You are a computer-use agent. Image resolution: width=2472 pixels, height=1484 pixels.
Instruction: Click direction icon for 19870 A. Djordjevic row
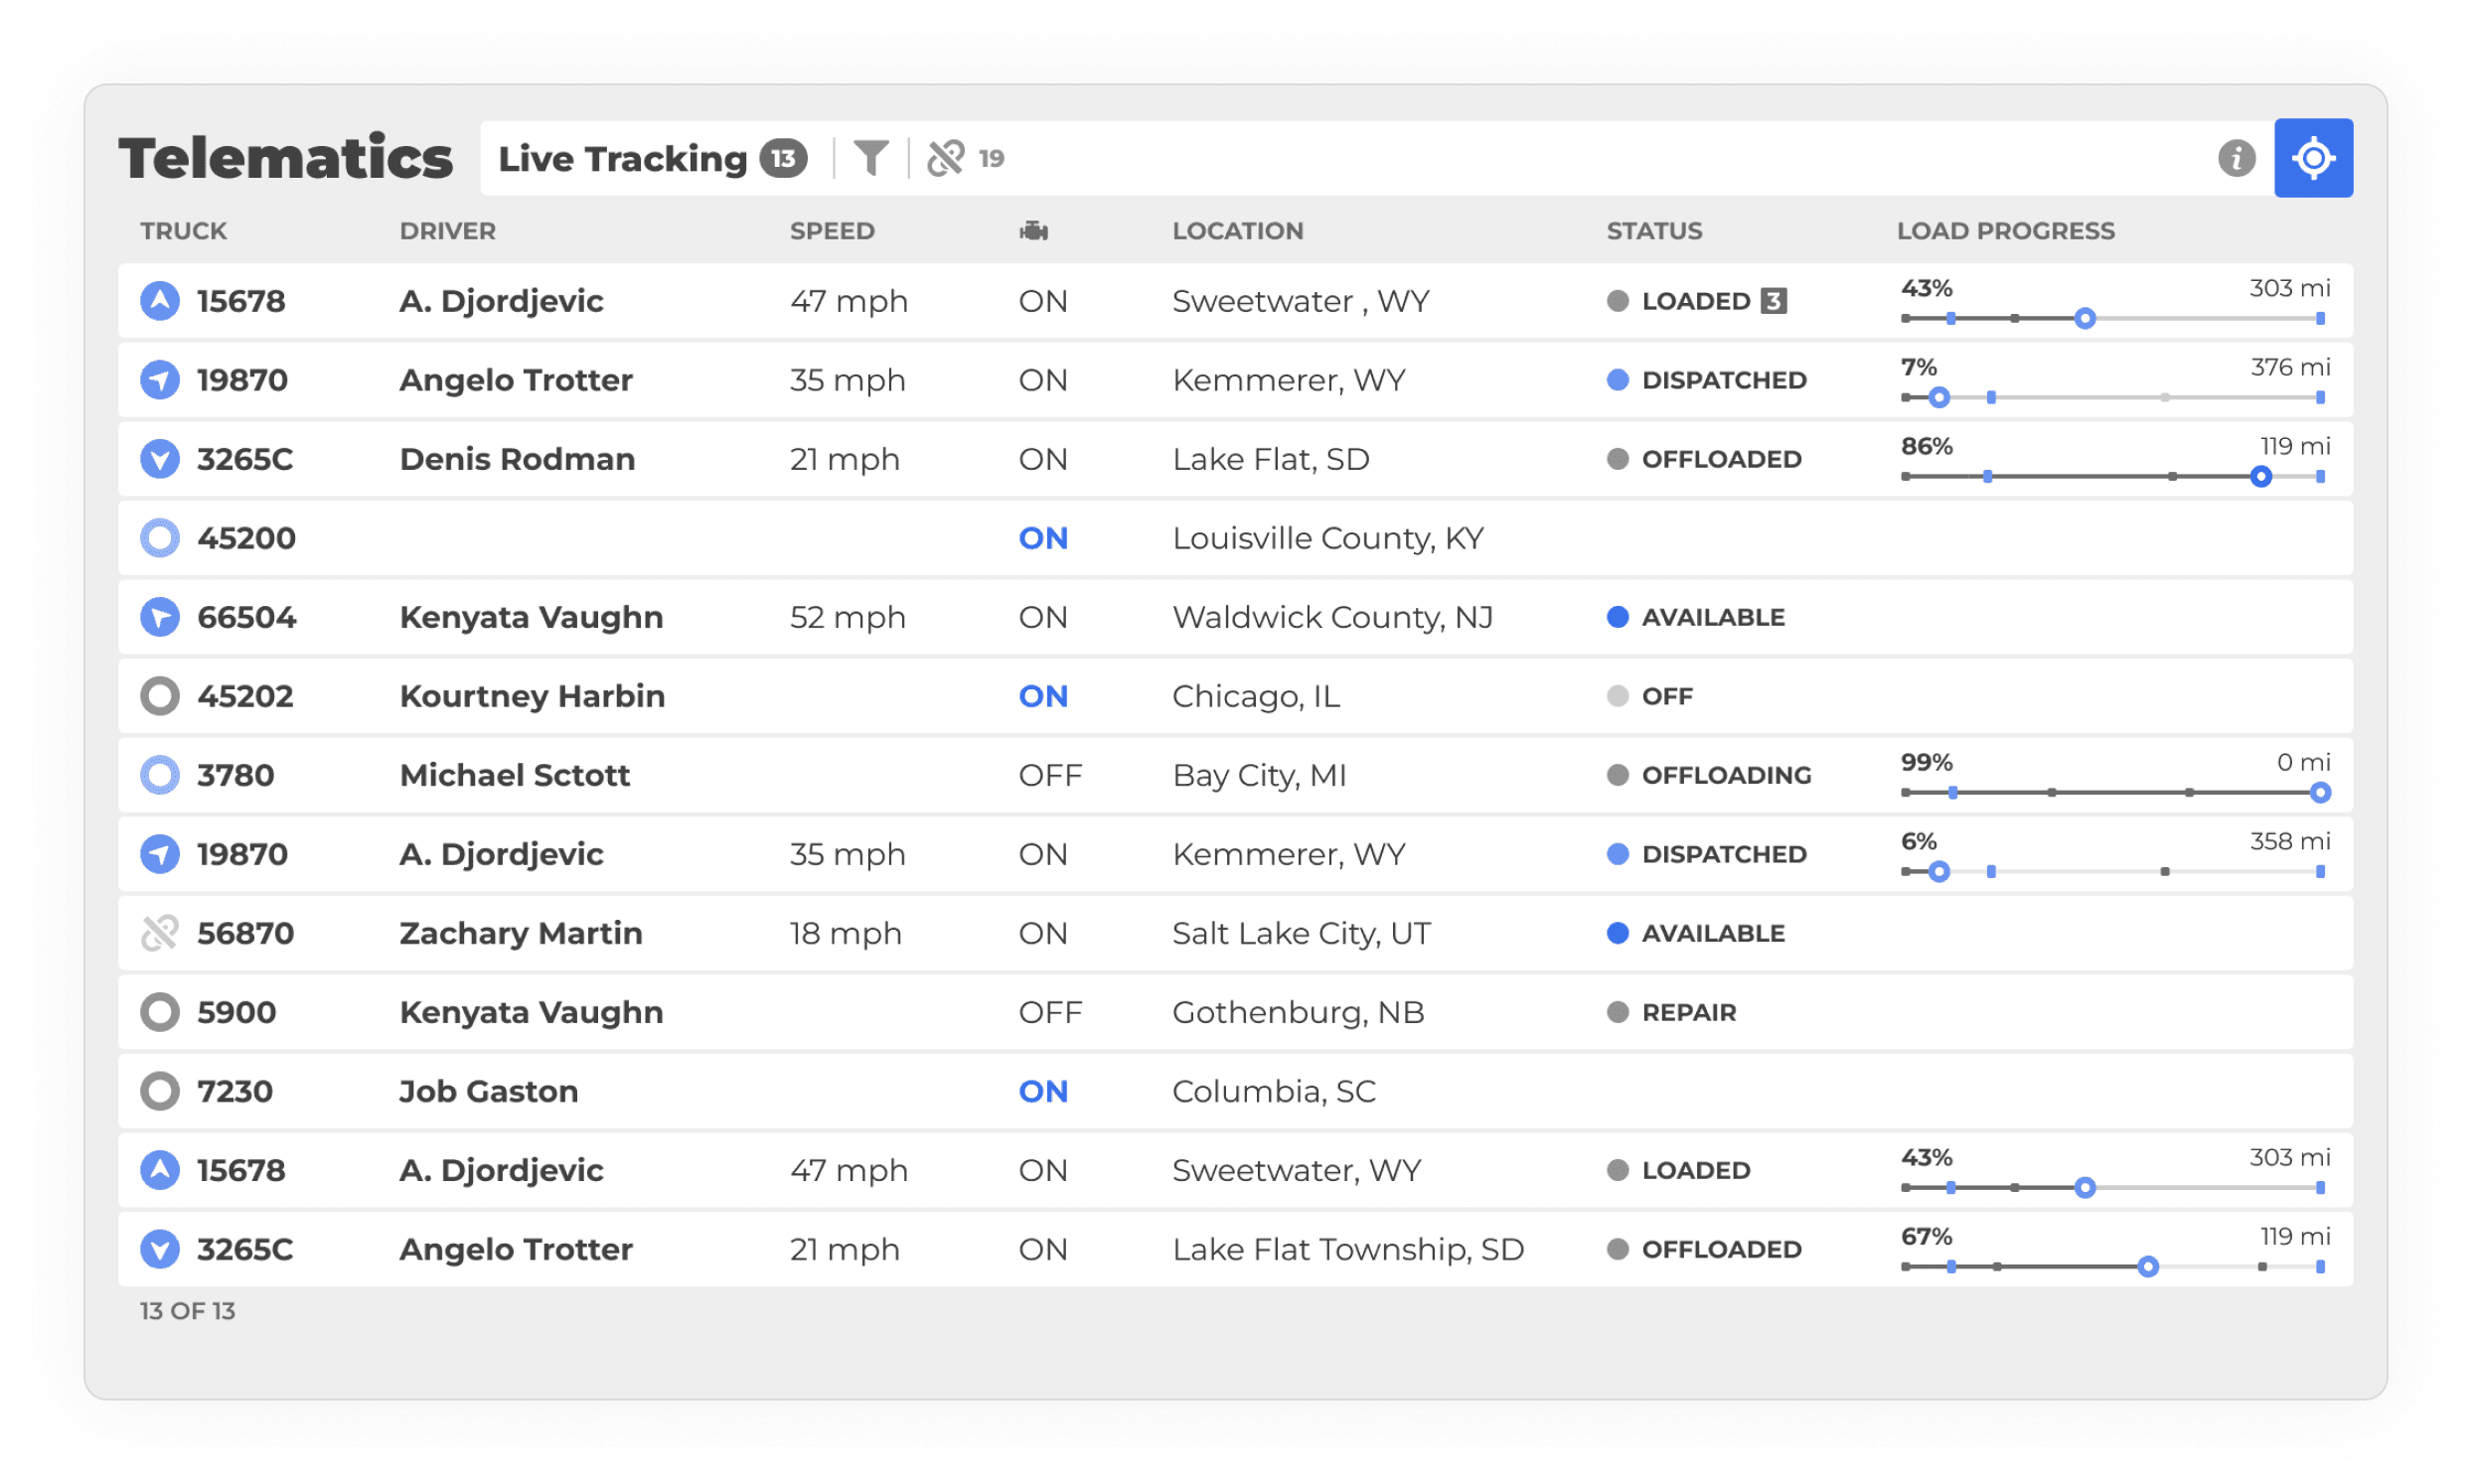coord(160,854)
